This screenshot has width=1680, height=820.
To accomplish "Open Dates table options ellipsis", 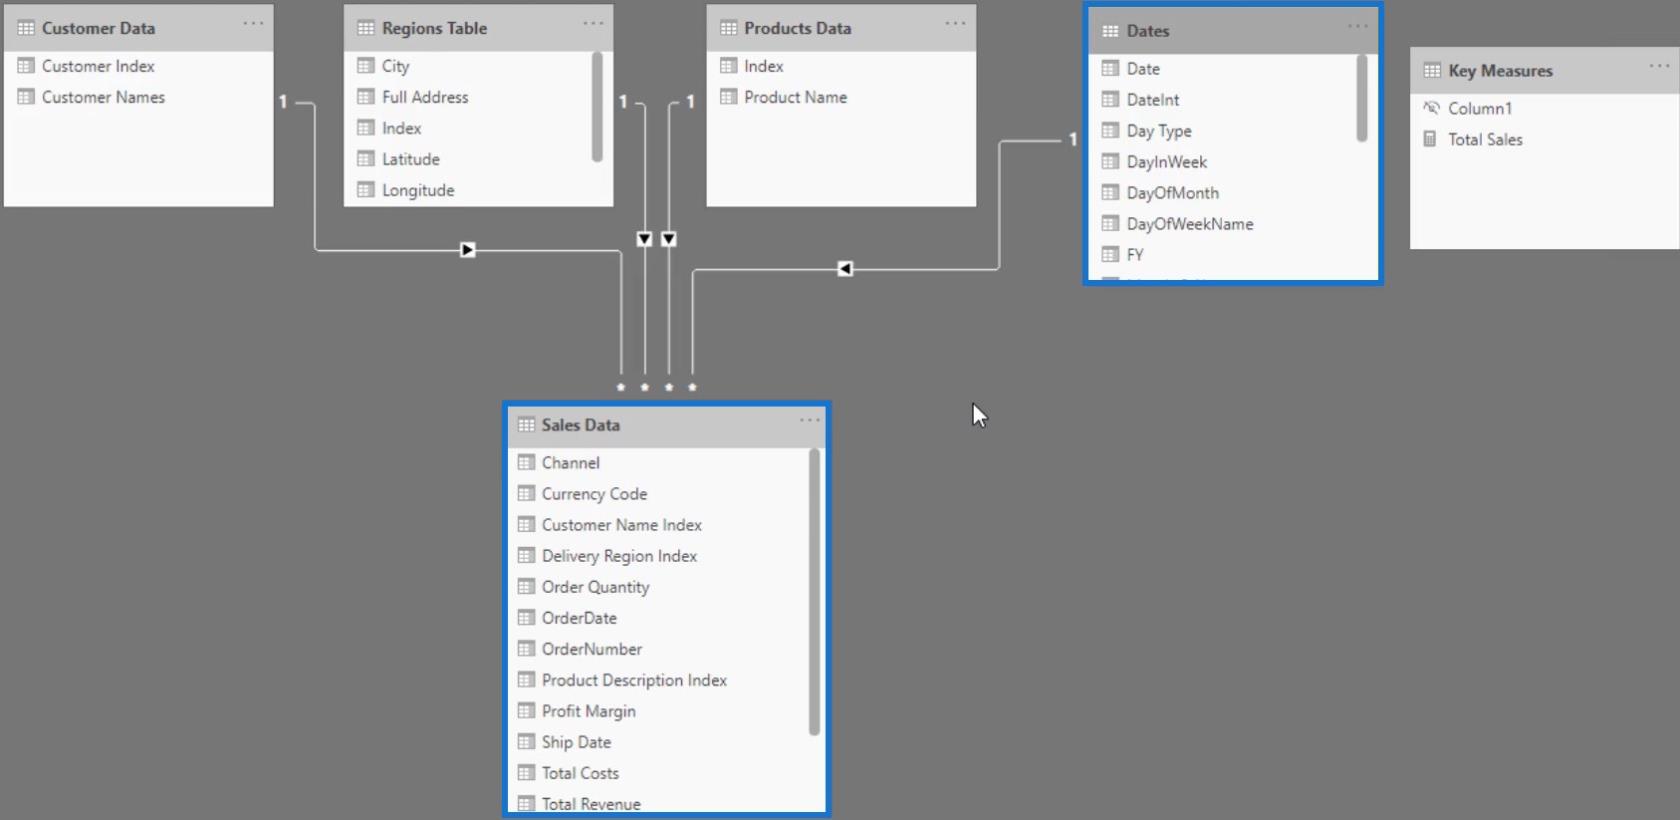I will 1358,26.
